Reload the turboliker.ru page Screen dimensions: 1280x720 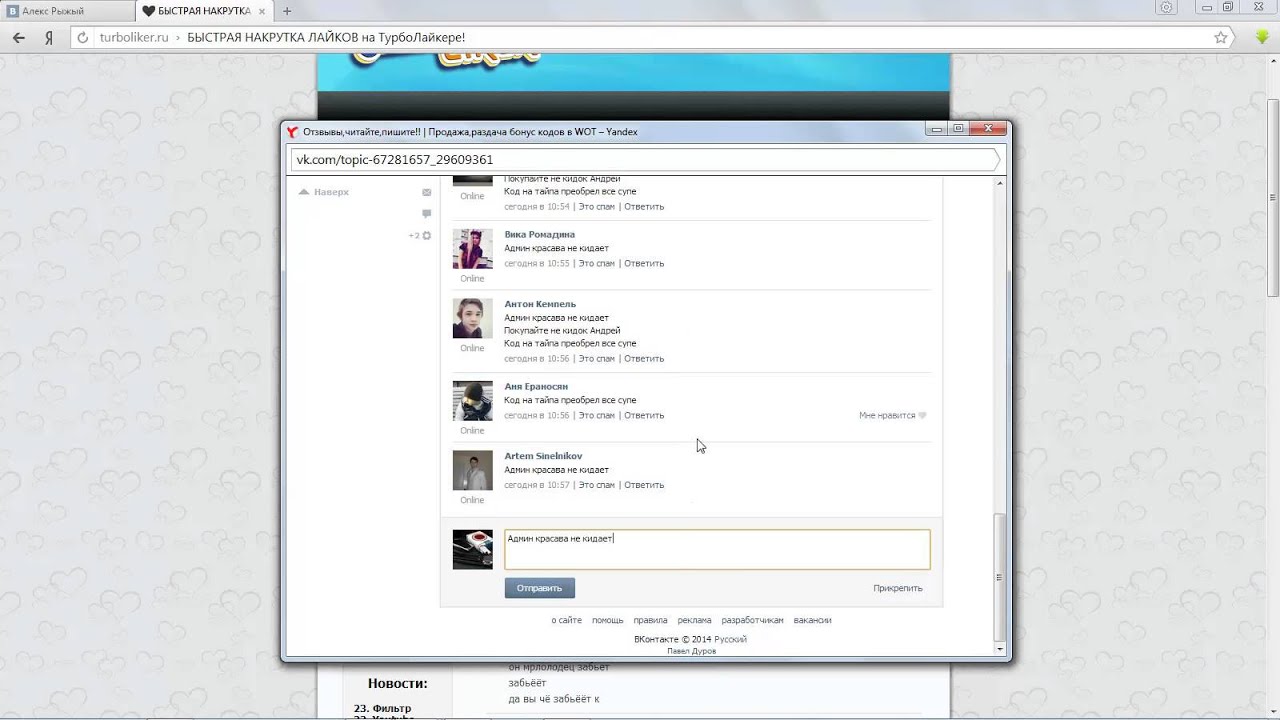pyautogui.click(x=82, y=38)
